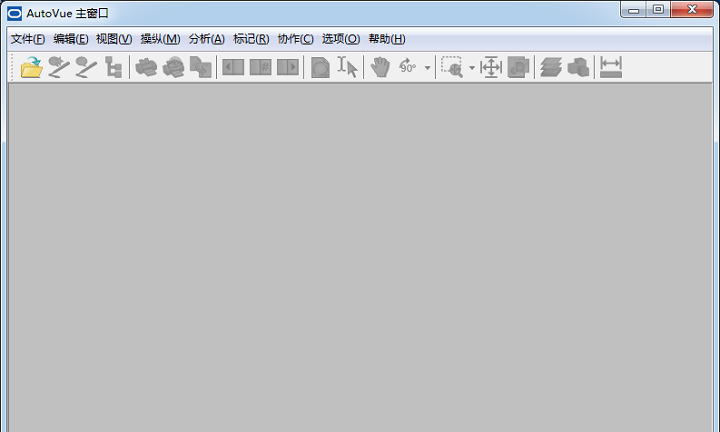Viewport: 720px width, 432px height.
Task: Click the AutoVue window title bar icon
Action: pyautogui.click(x=15, y=13)
